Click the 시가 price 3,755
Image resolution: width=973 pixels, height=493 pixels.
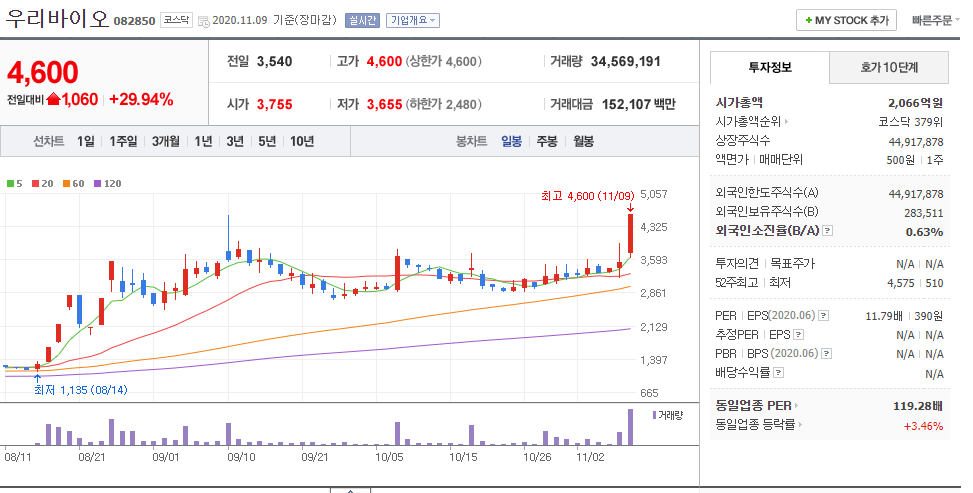tap(274, 104)
